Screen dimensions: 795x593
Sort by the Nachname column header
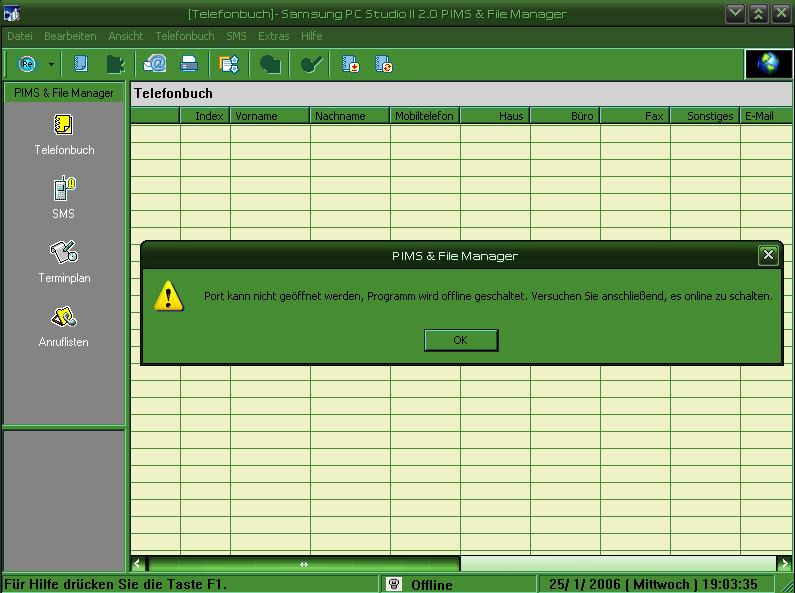click(350, 116)
